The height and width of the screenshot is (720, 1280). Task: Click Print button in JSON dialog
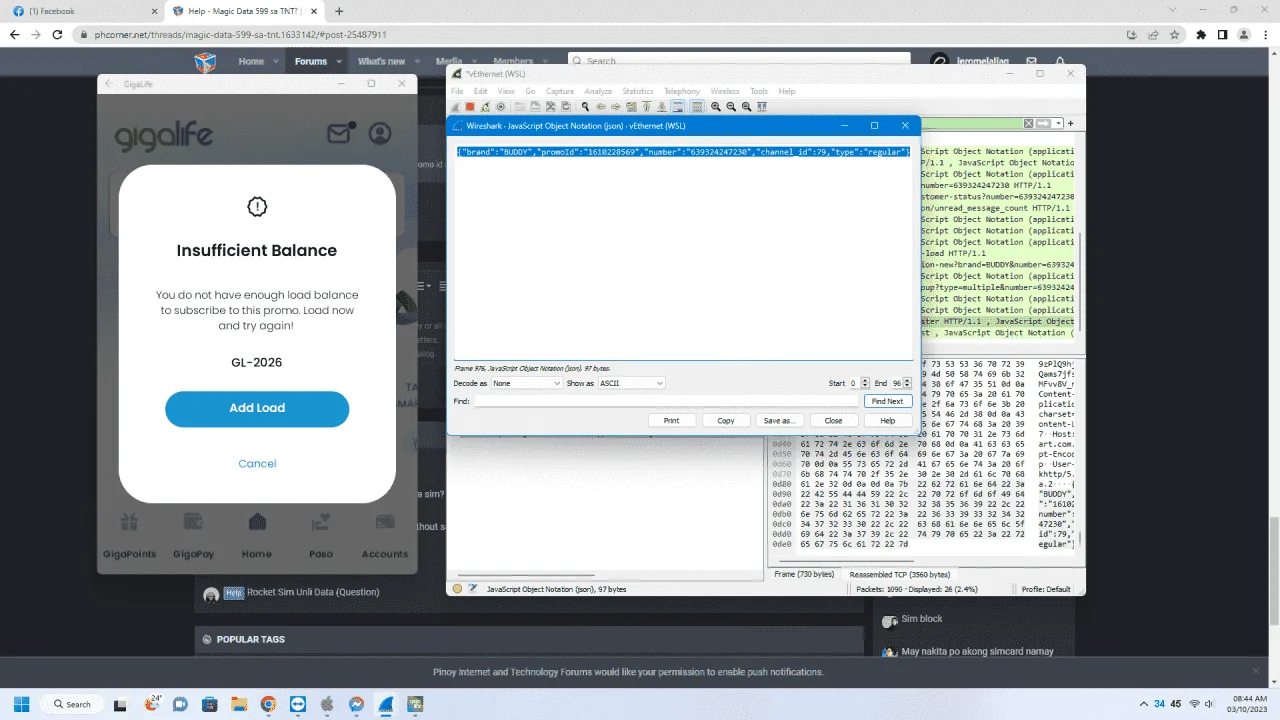671,421
